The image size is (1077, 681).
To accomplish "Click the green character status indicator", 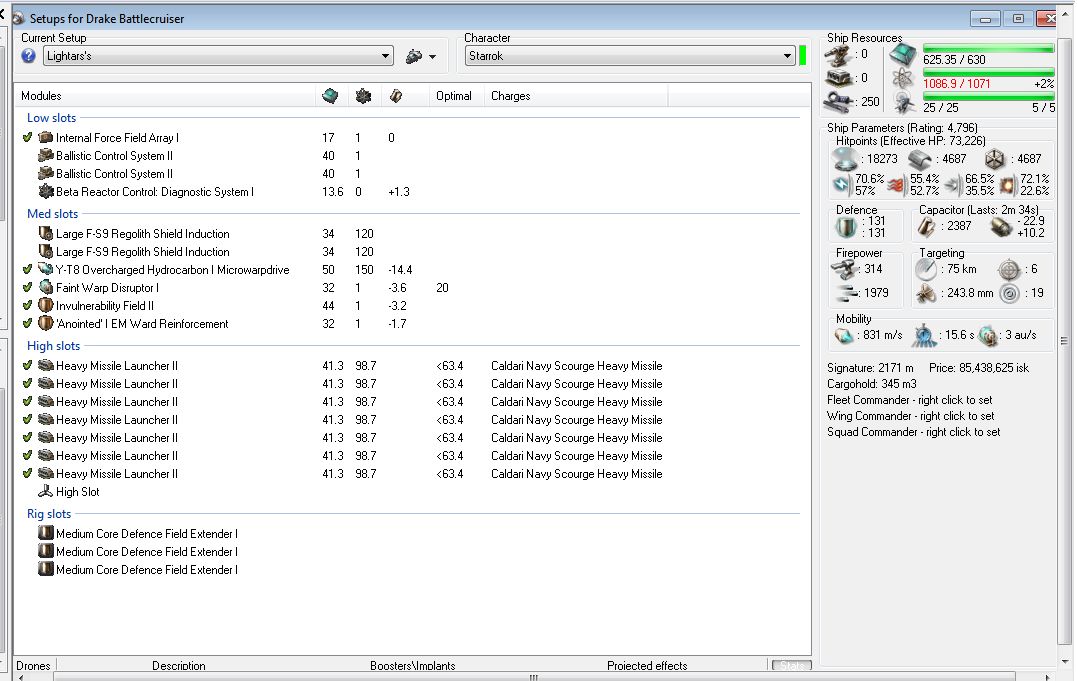I will (802, 56).
